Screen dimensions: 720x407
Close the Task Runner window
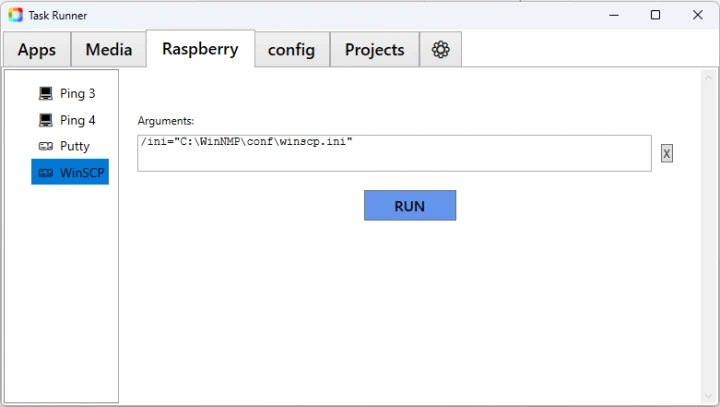coord(698,15)
